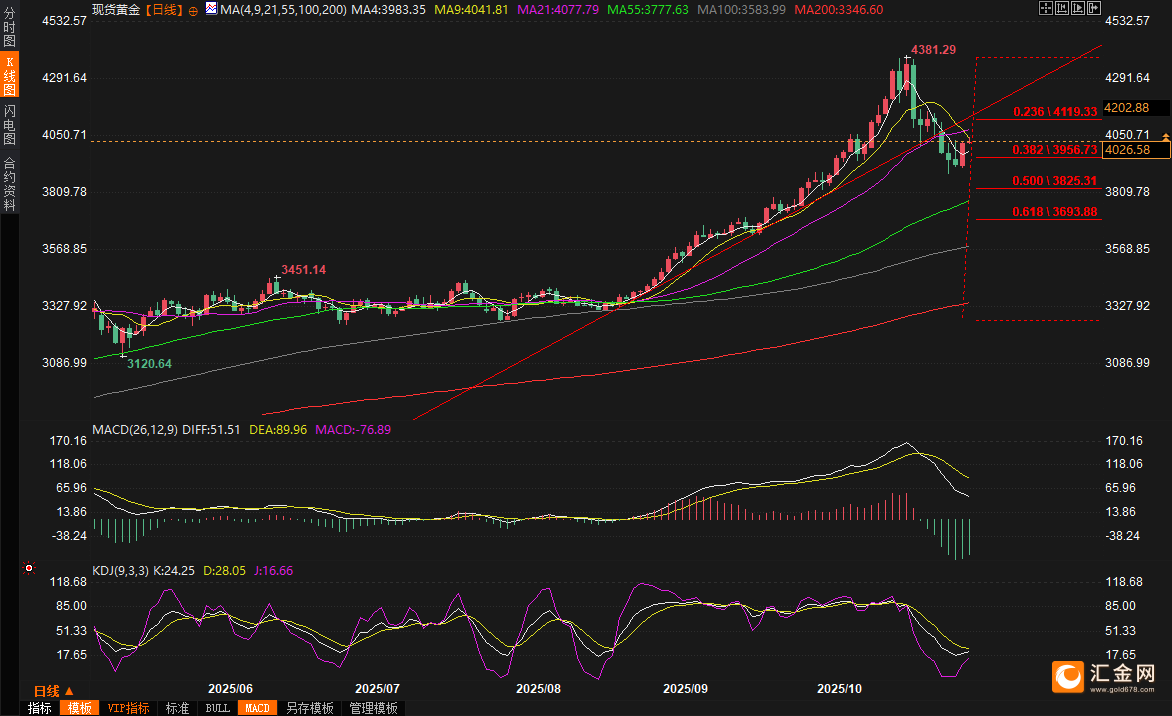Click the play-forward chart icon
Viewport: 1172px width, 716px height.
(x=1078, y=8)
